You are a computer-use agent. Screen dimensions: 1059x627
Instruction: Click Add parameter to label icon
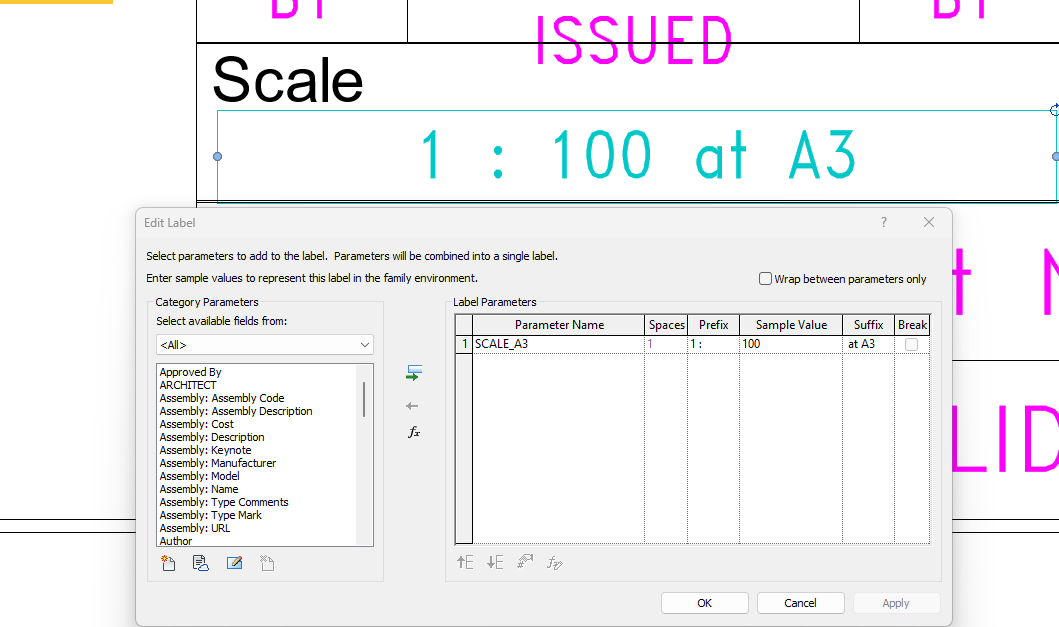coord(414,373)
